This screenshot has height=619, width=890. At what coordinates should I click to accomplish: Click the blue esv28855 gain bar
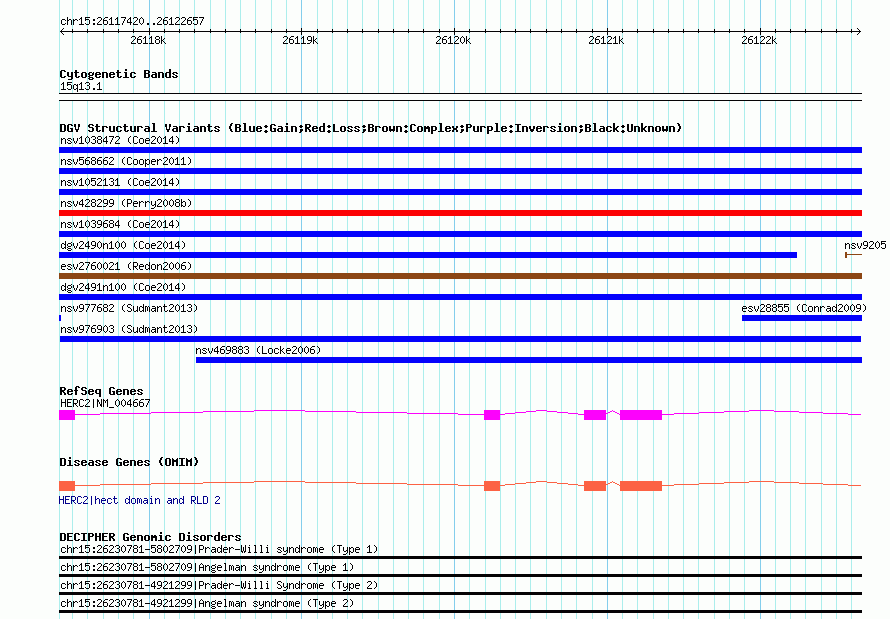802,318
